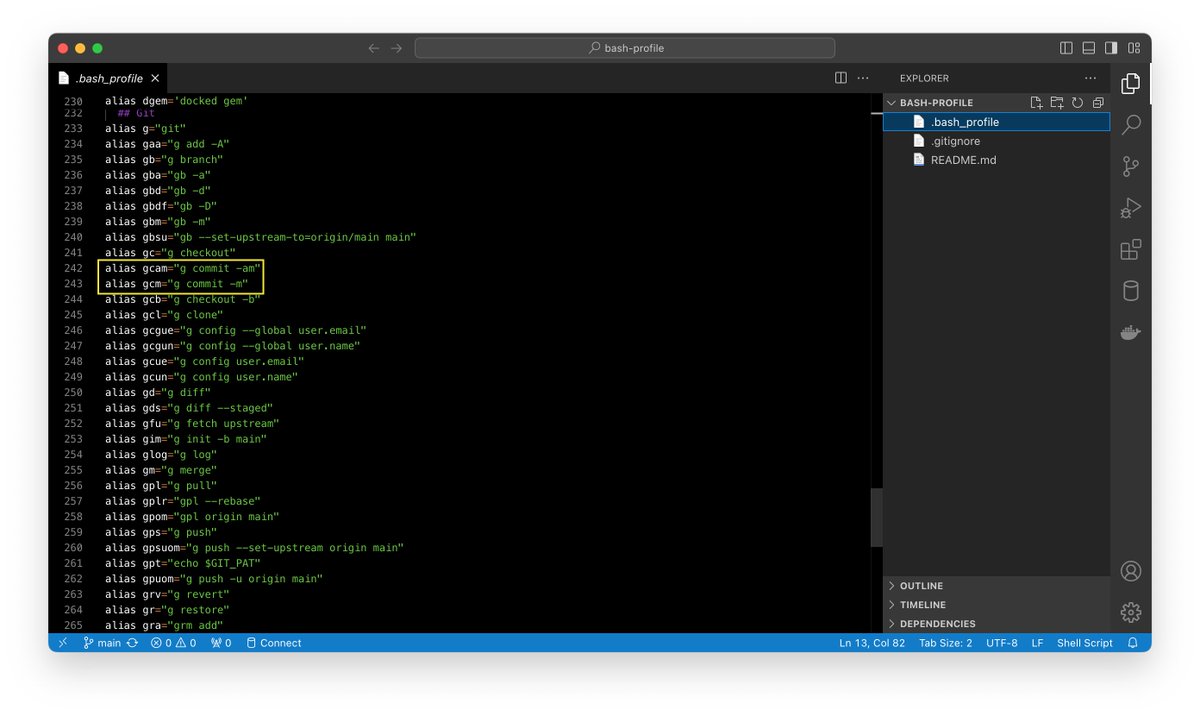
Task: Open the Manage gear icon
Action: [x=1131, y=612]
